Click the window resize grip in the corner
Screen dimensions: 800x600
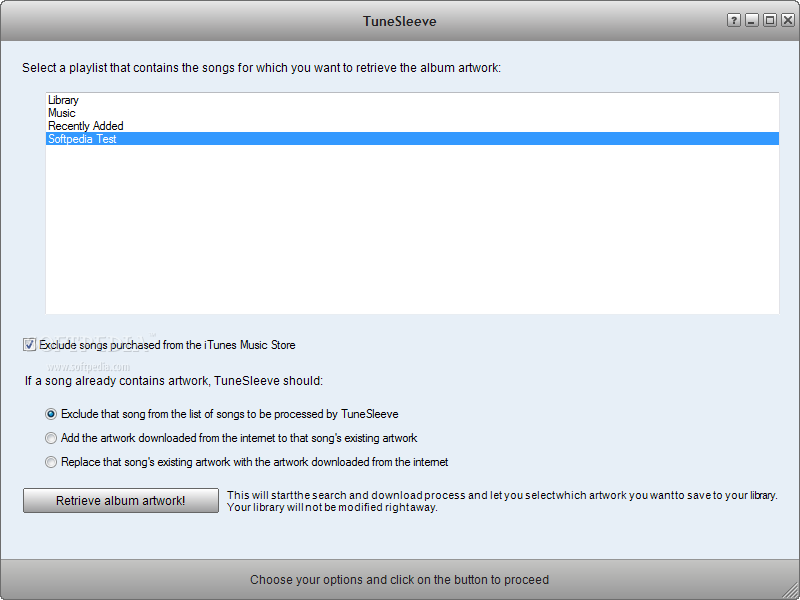790,591
